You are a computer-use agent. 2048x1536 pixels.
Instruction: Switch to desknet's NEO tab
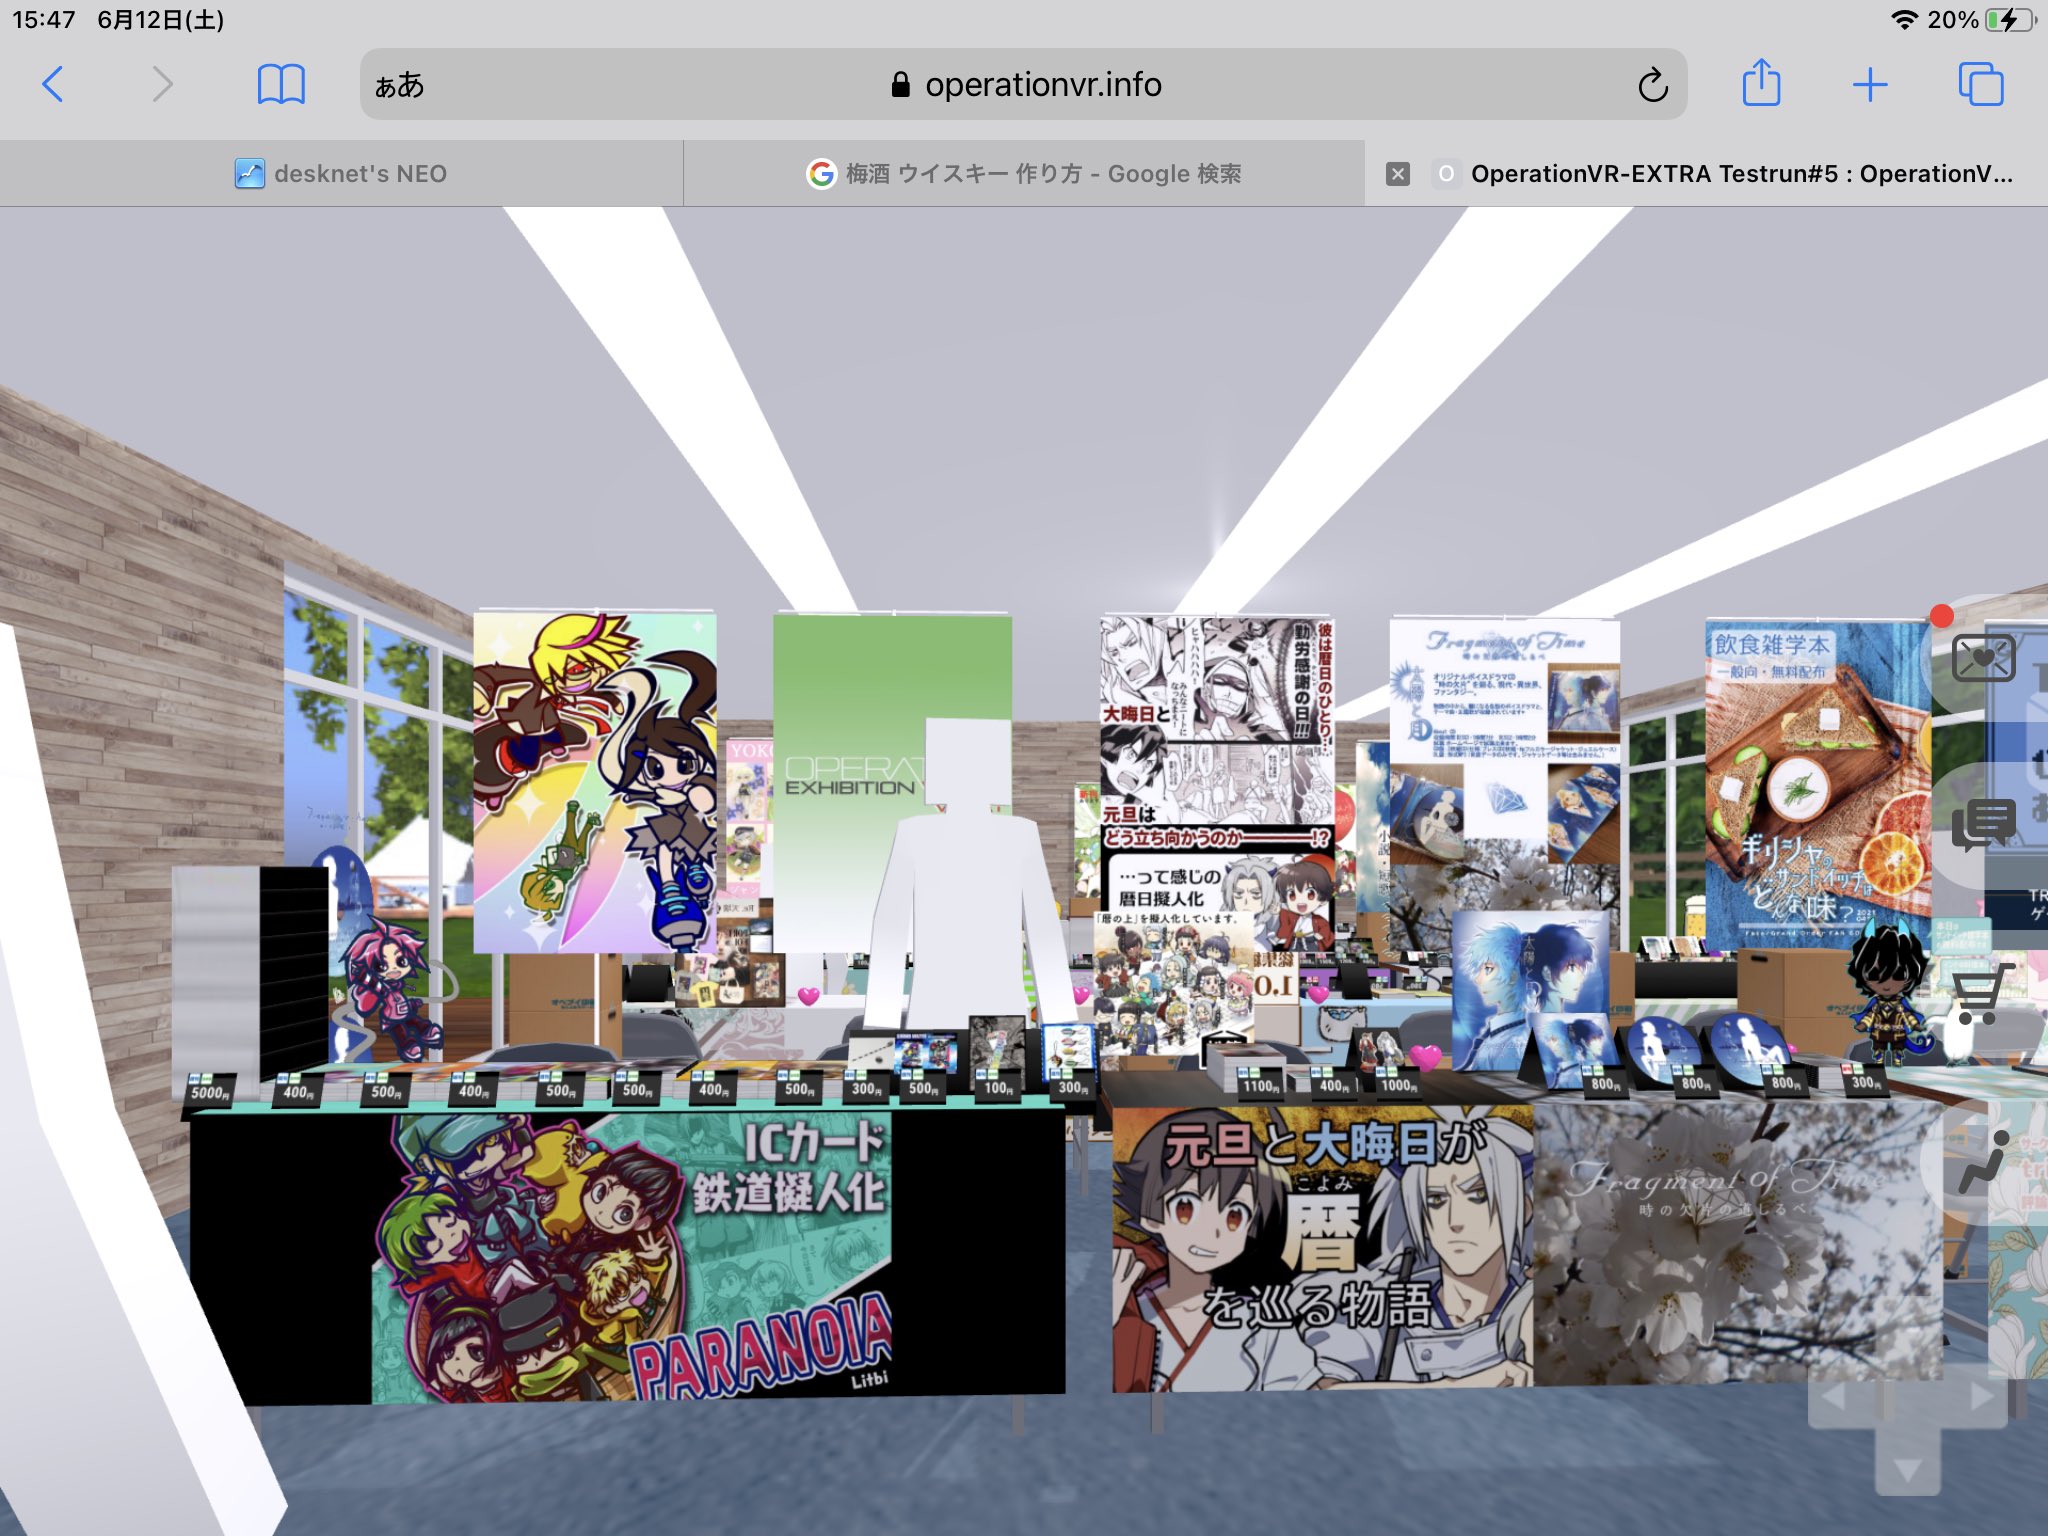[341, 174]
